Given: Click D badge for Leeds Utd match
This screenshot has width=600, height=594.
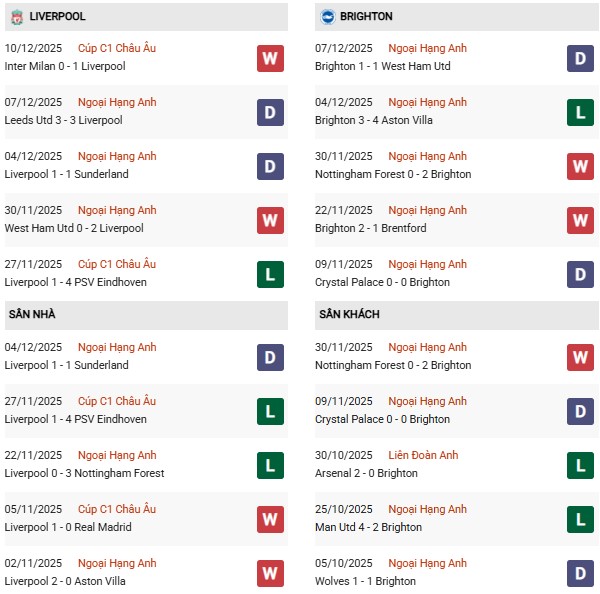Looking at the screenshot, I should 270,112.
